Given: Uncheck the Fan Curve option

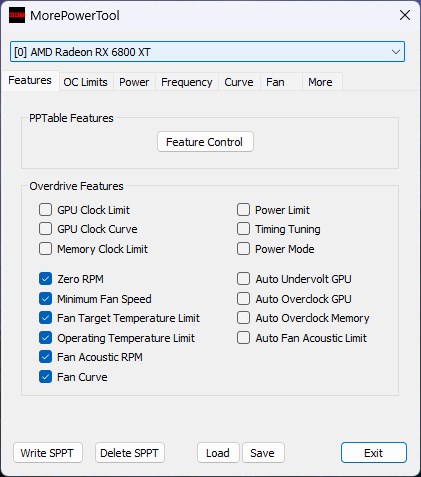Looking at the screenshot, I should click(45, 377).
